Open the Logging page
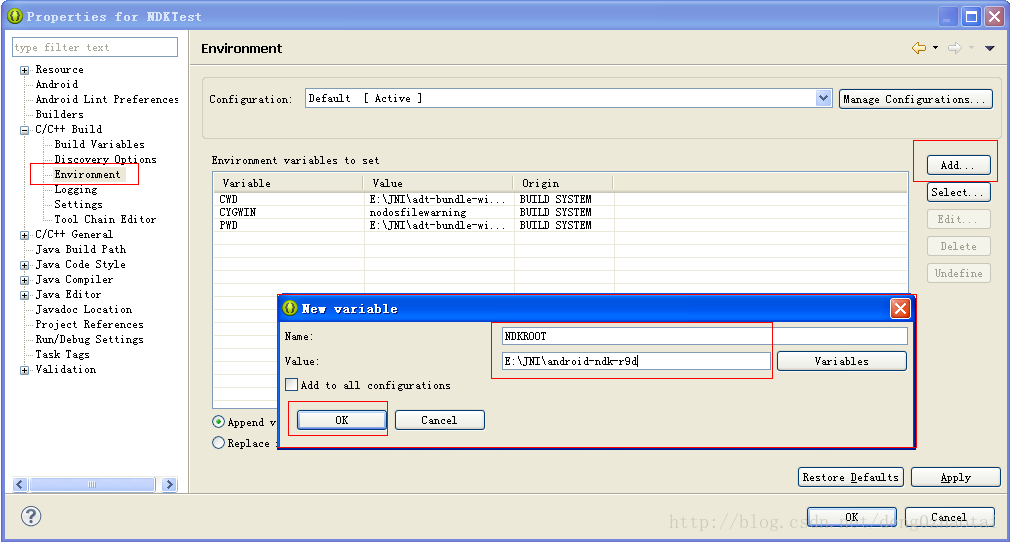The width and height of the screenshot is (1010, 542). [75, 189]
